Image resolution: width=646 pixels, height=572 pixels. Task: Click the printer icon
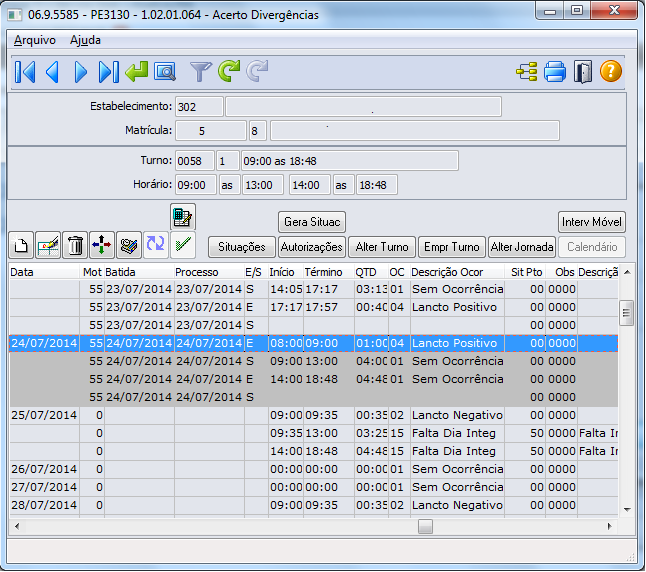point(555,72)
